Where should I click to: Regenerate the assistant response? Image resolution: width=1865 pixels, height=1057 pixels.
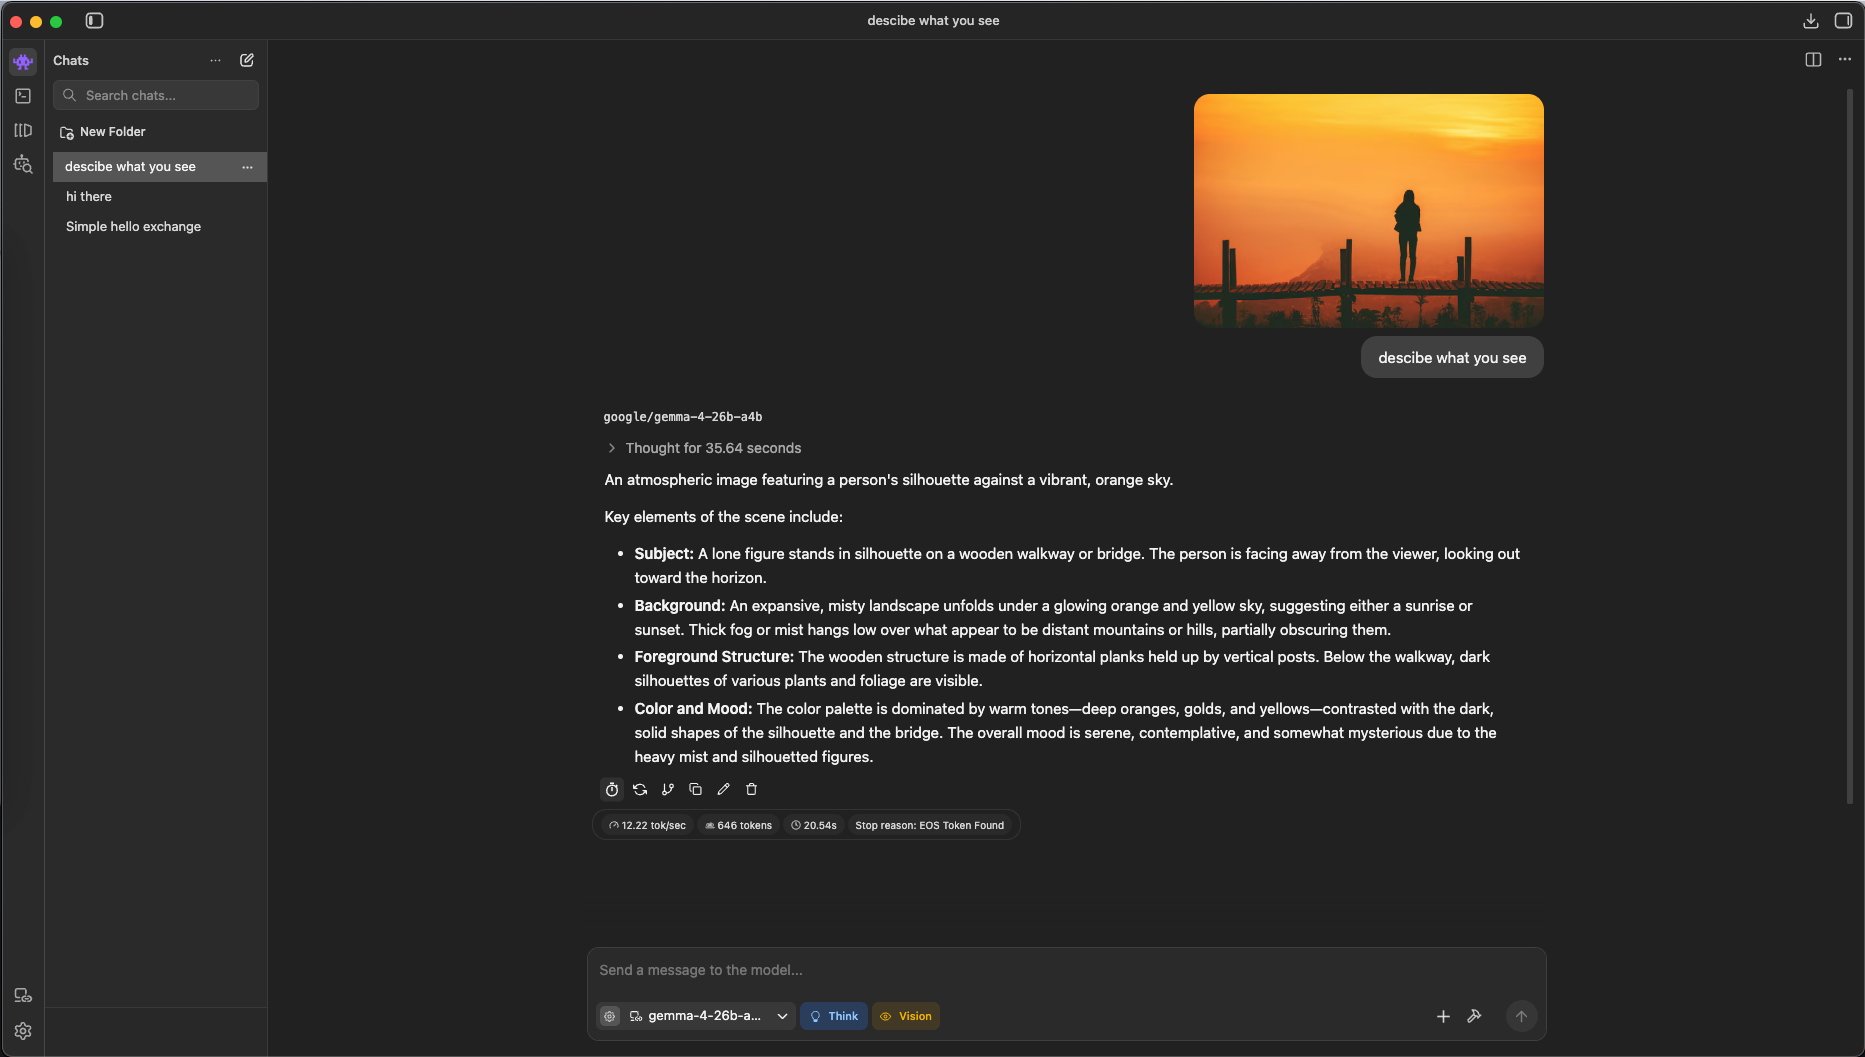[640, 789]
